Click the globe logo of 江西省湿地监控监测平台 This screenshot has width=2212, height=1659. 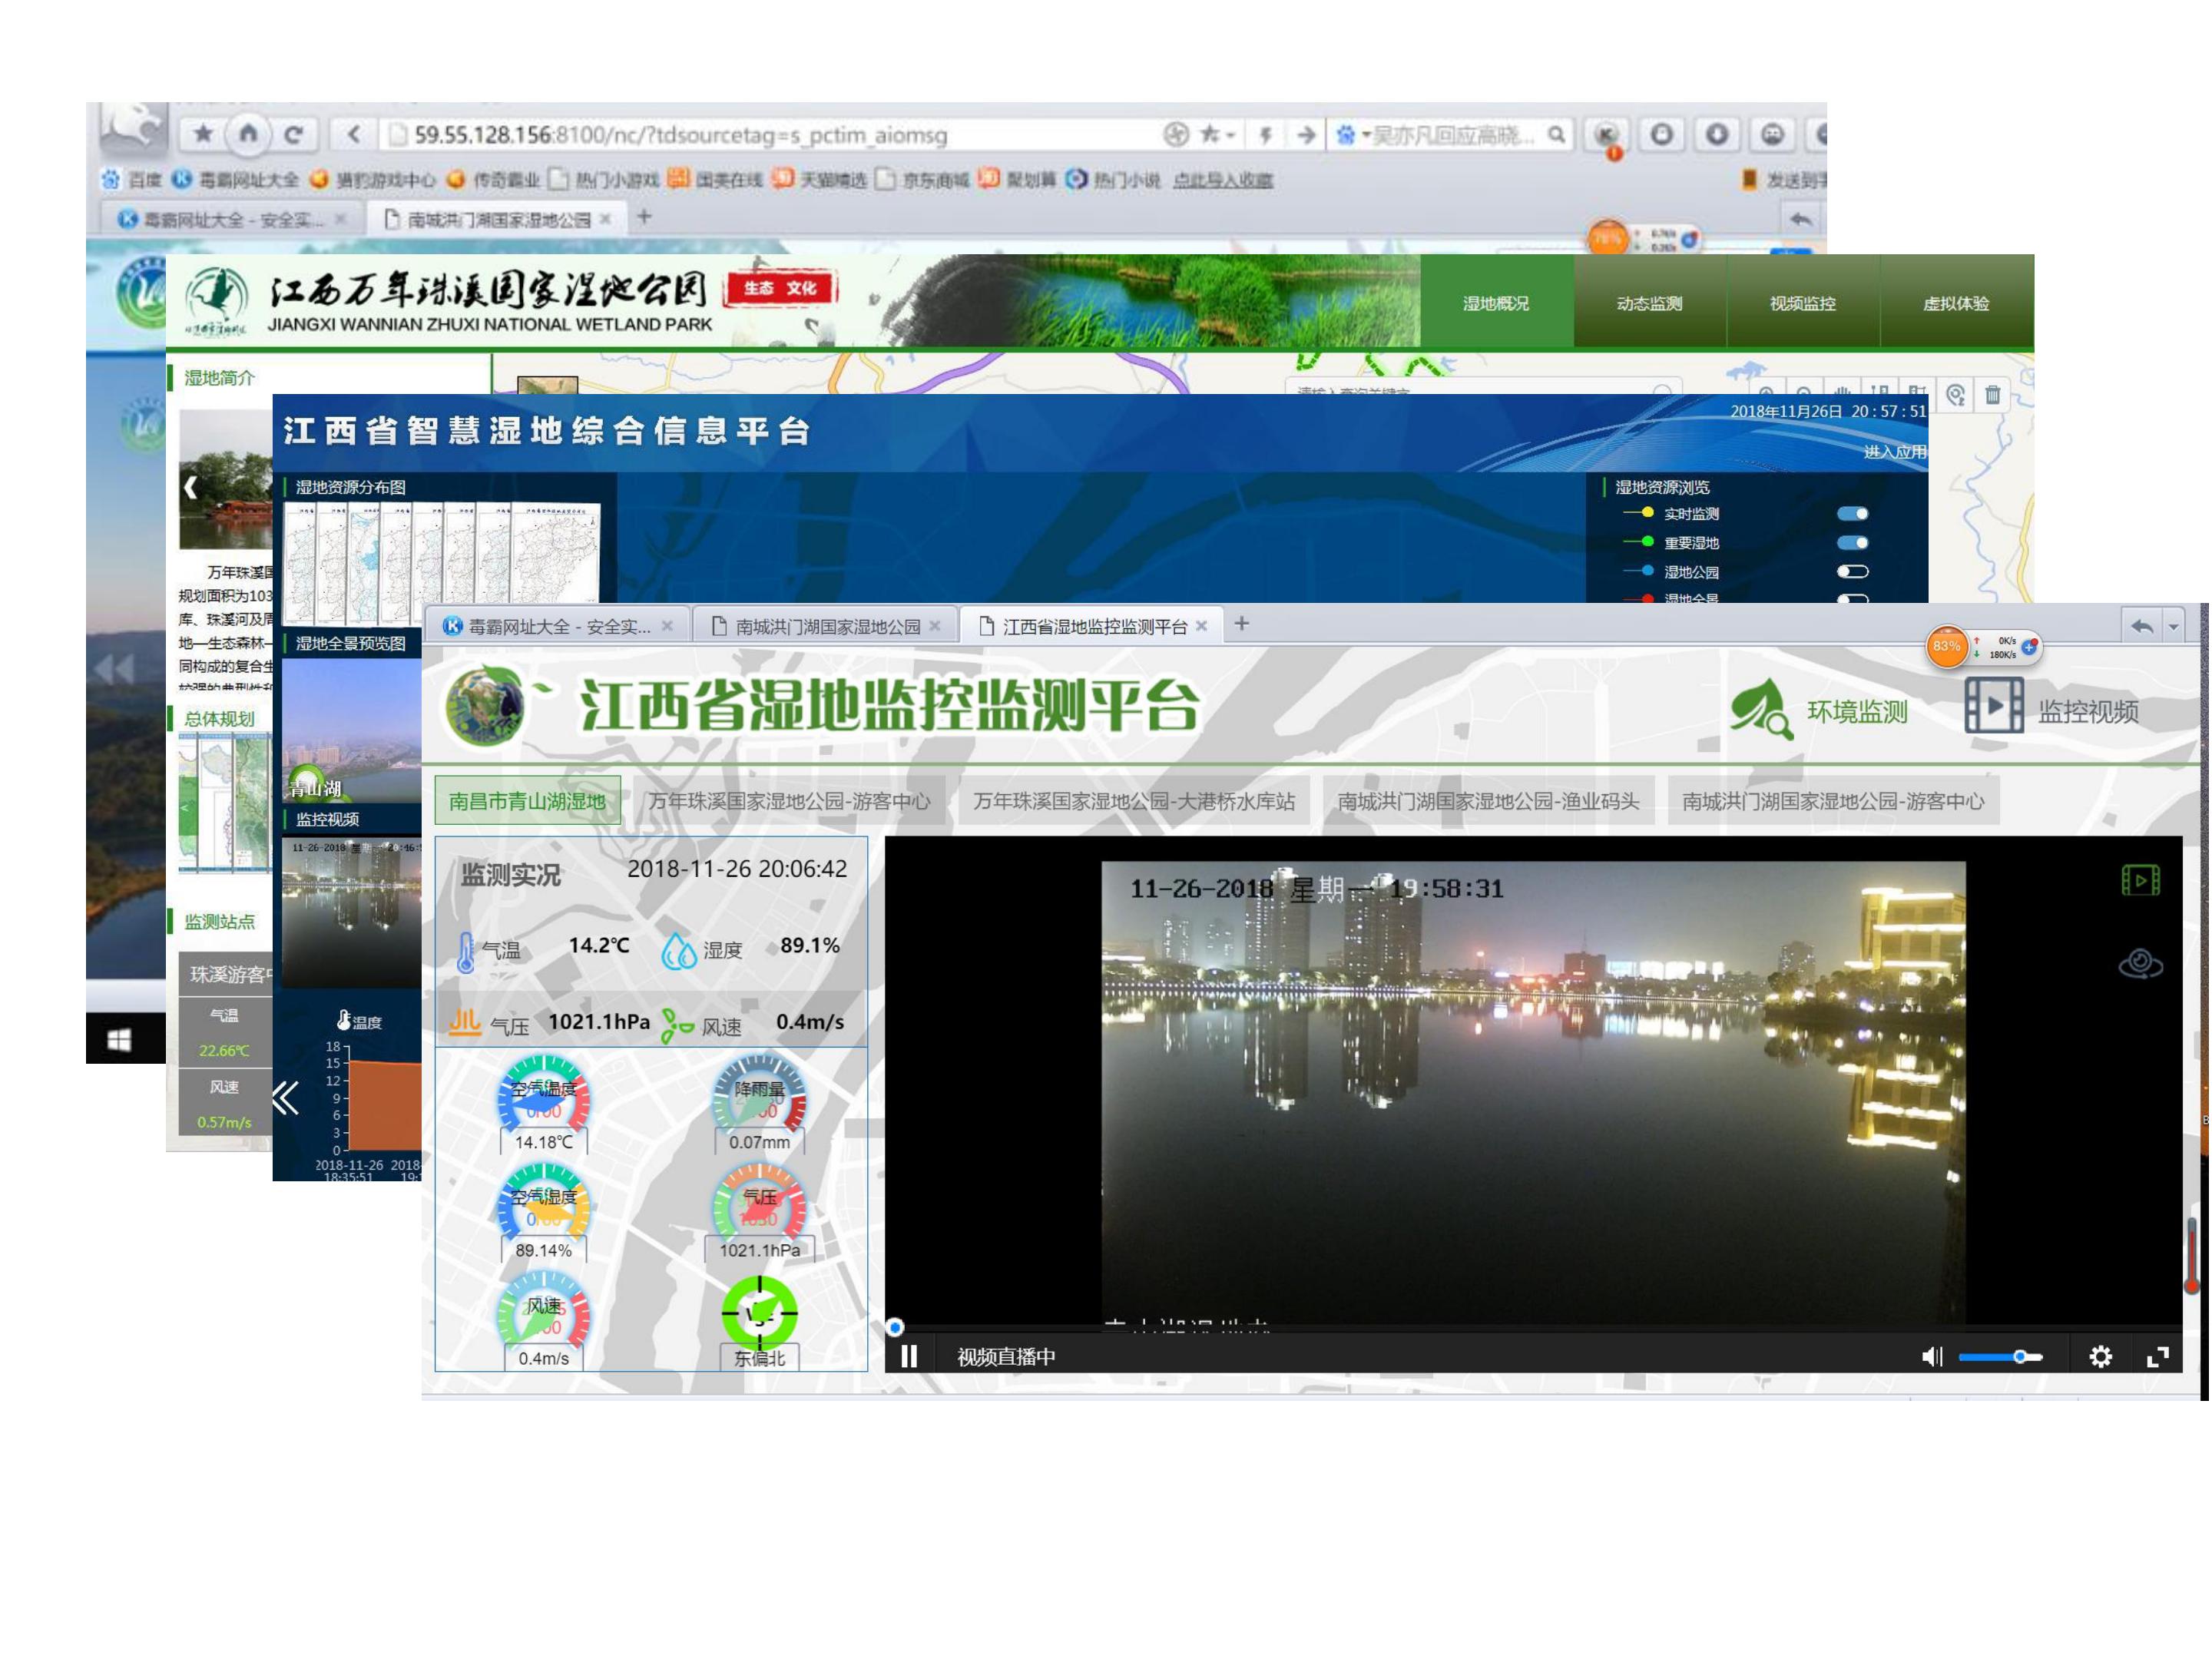coord(484,705)
